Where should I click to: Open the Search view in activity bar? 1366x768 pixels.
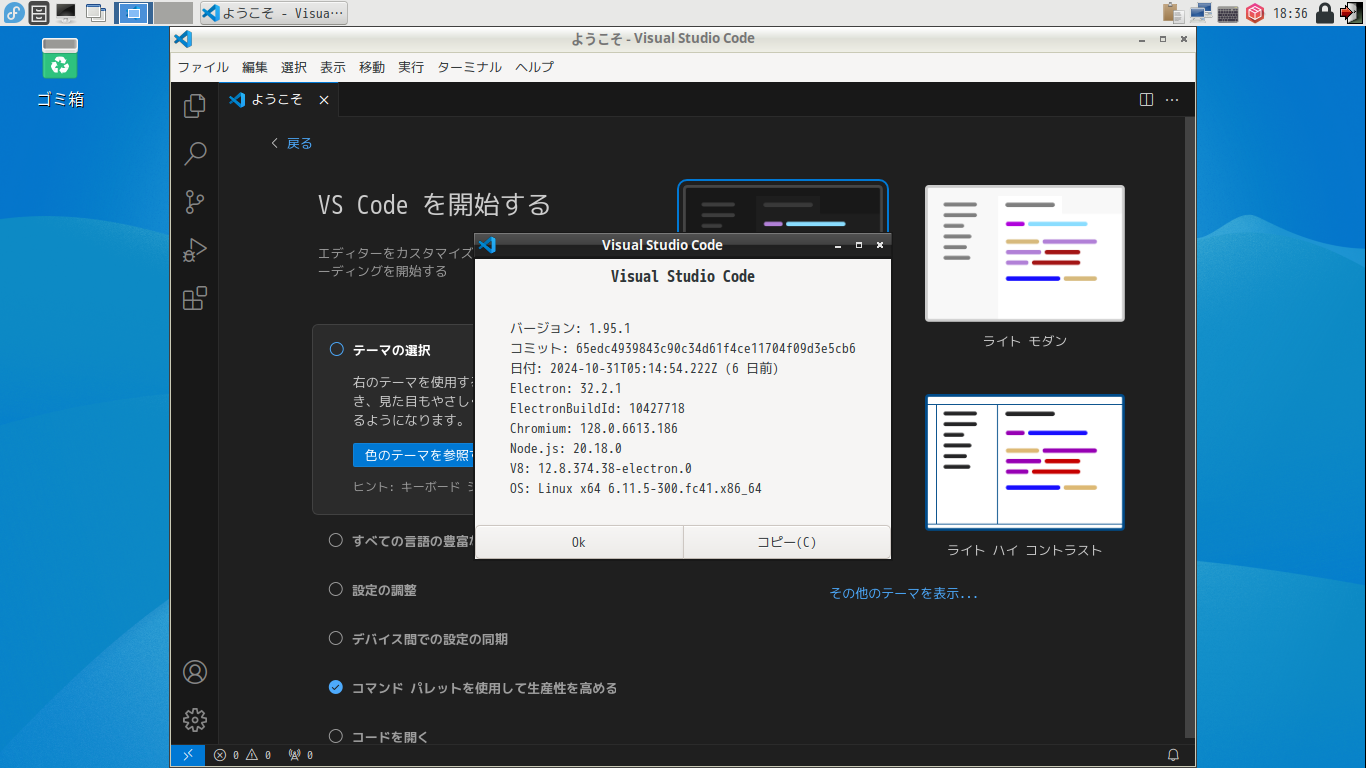195,153
